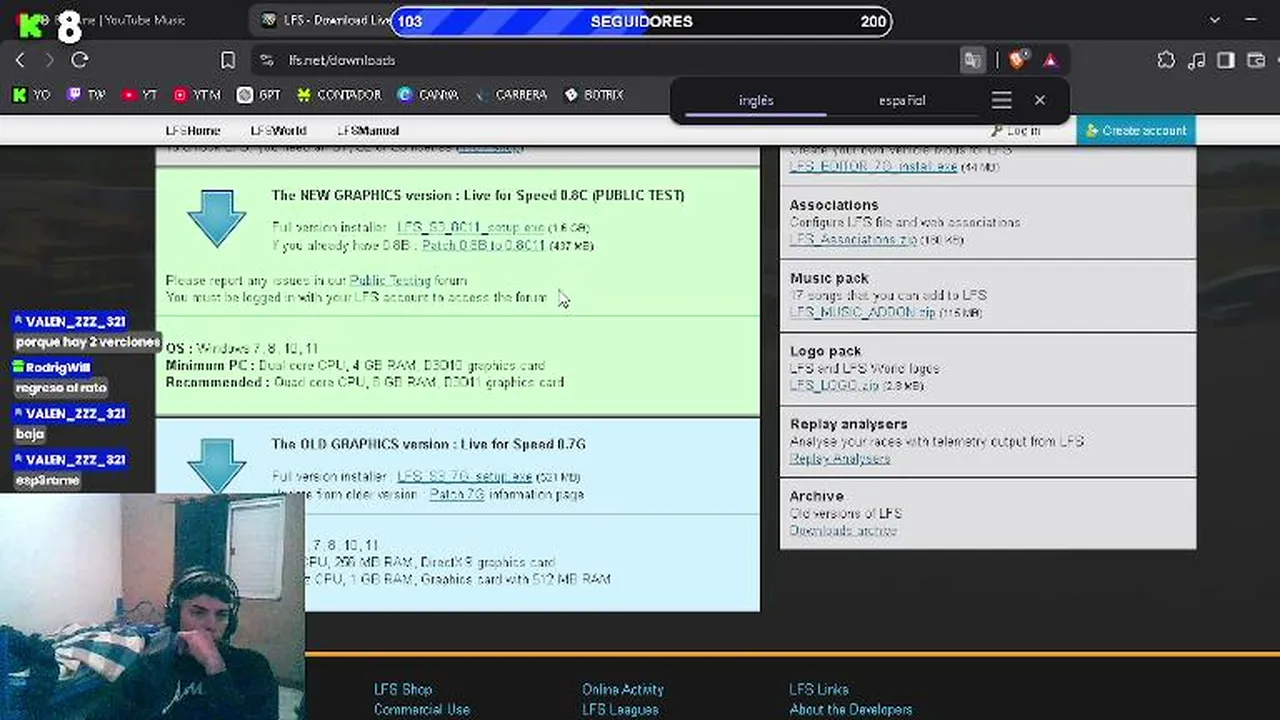Open the Brave Shields lion icon

click(x=1017, y=60)
